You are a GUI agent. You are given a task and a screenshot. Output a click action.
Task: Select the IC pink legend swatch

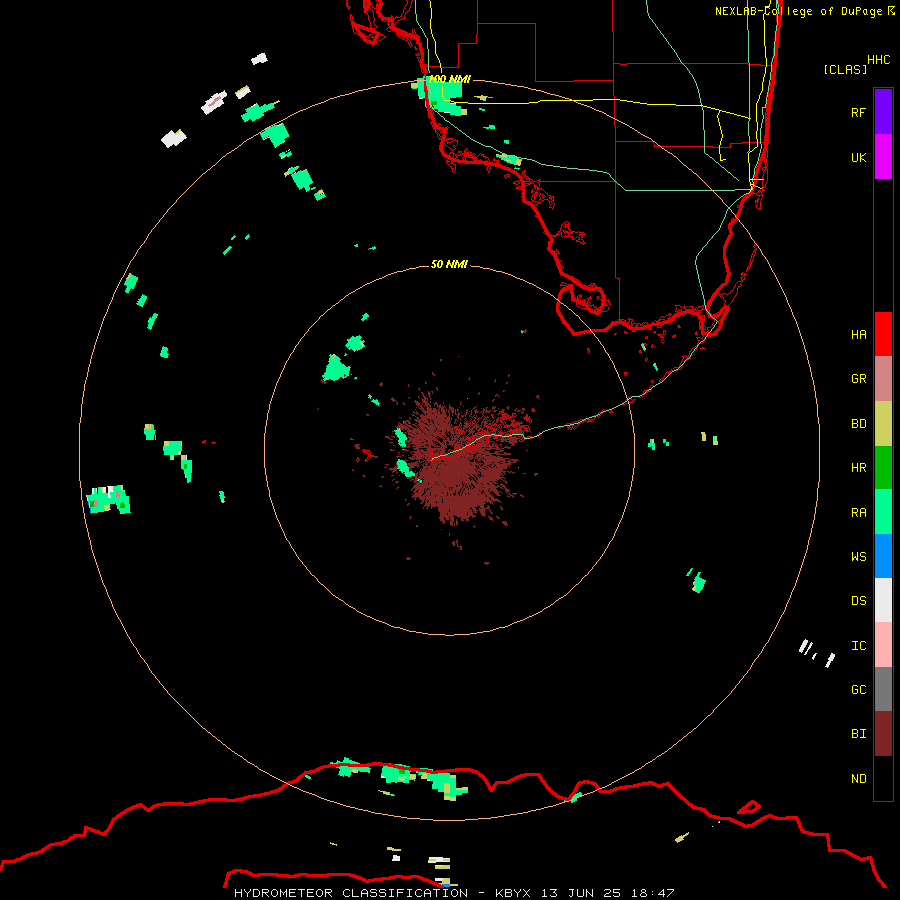pyautogui.click(x=883, y=645)
